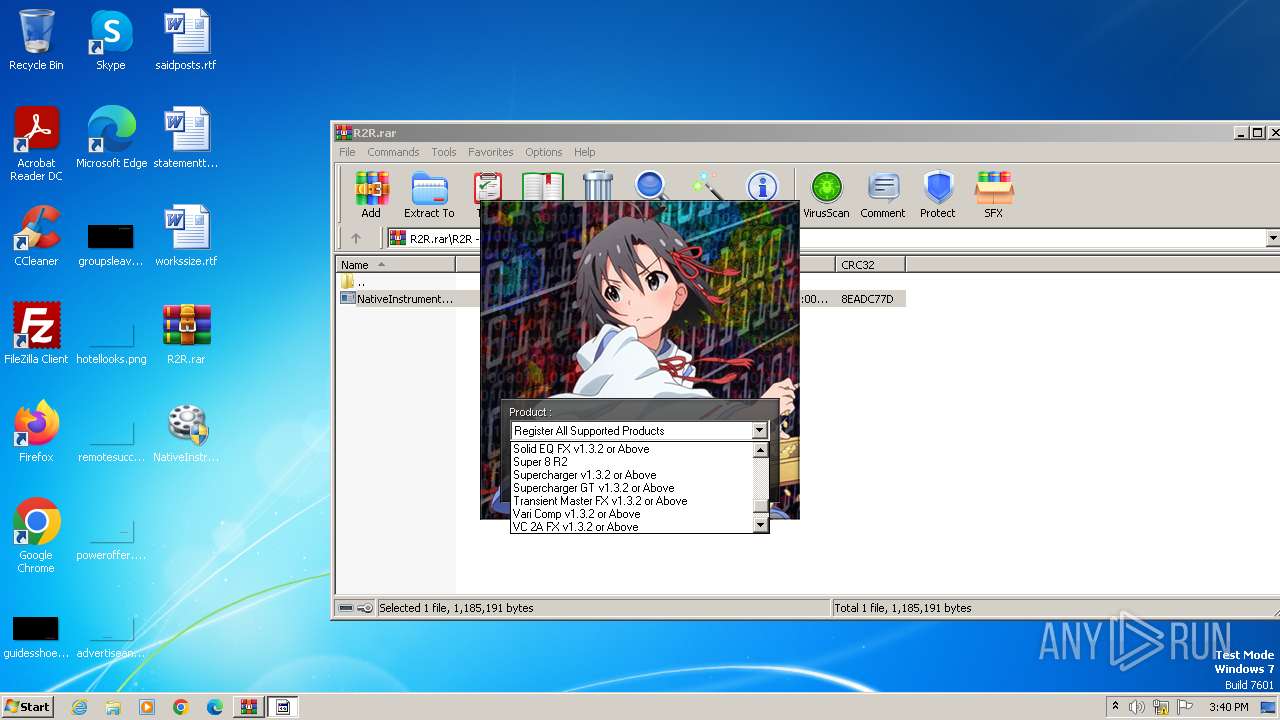Click the Wizard wand toolbar icon
The image size is (1280, 720).
click(706, 186)
